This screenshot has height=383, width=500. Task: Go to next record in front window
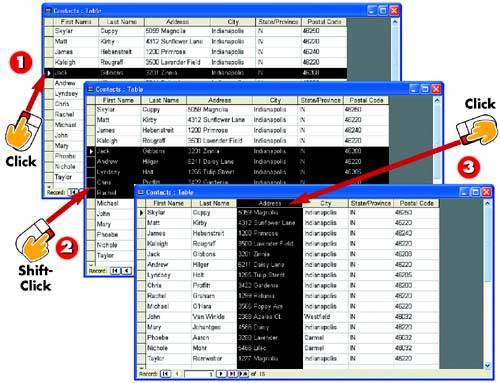click(221, 374)
